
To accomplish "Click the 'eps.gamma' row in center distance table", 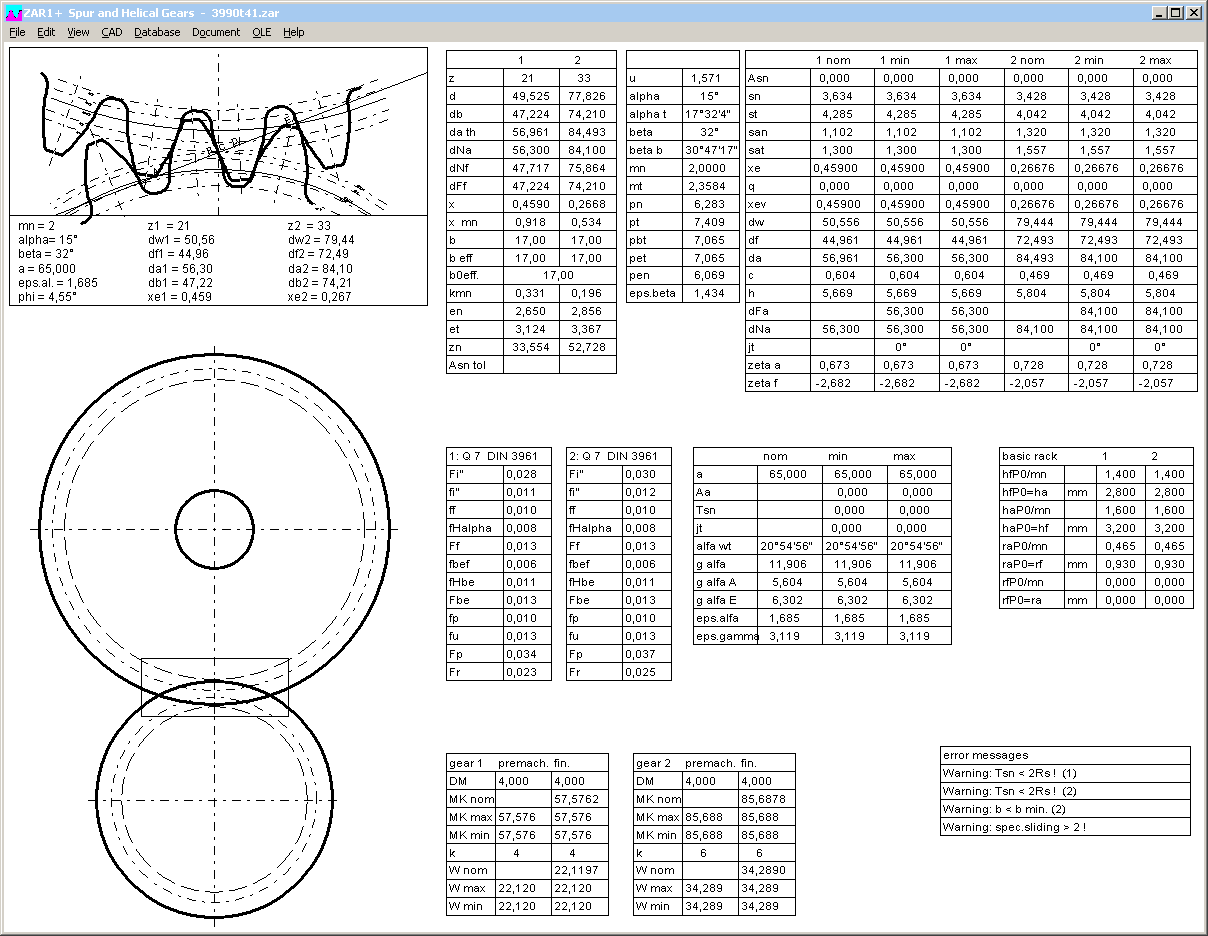I will (x=725, y=636).
